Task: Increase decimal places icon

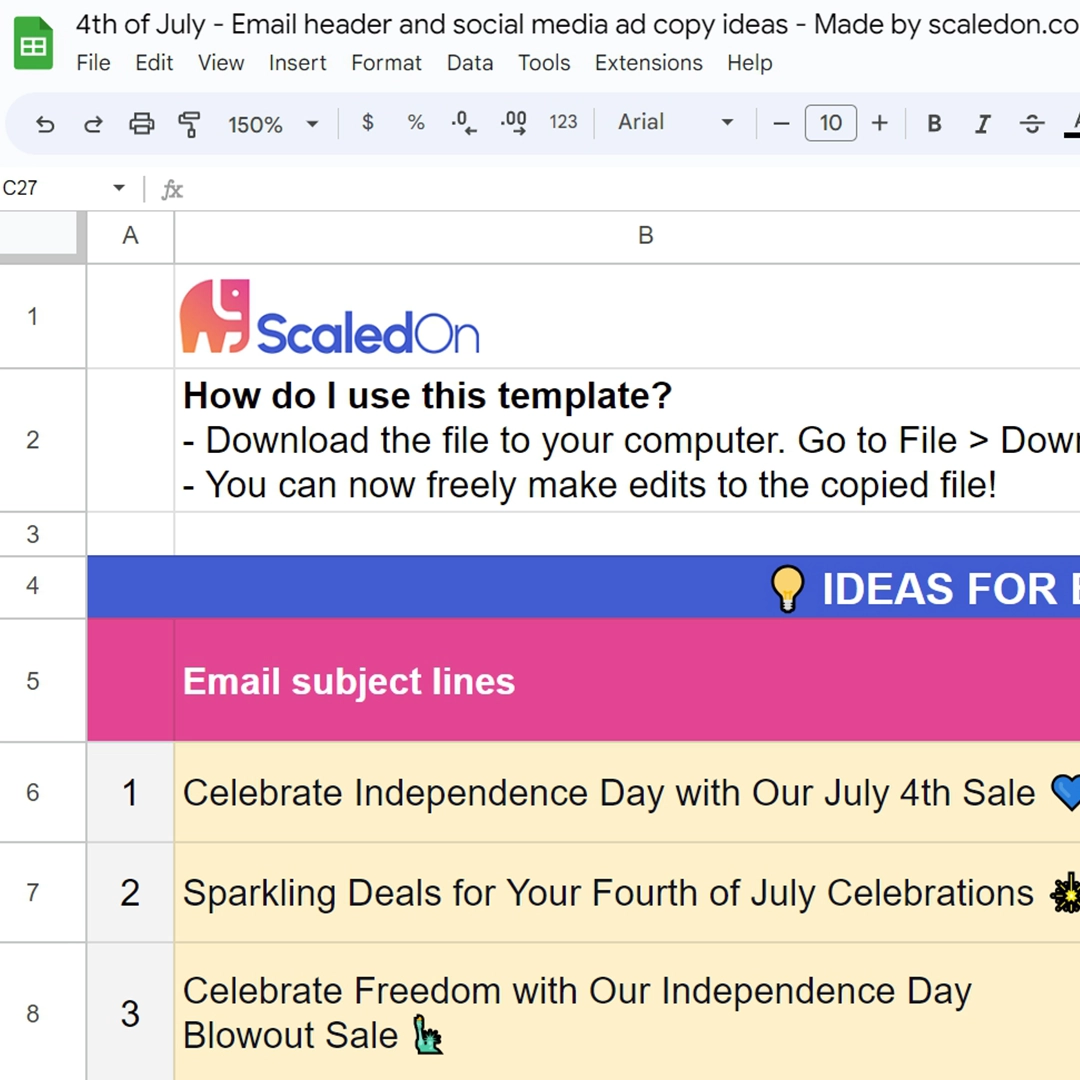Action: click(514, 123)
